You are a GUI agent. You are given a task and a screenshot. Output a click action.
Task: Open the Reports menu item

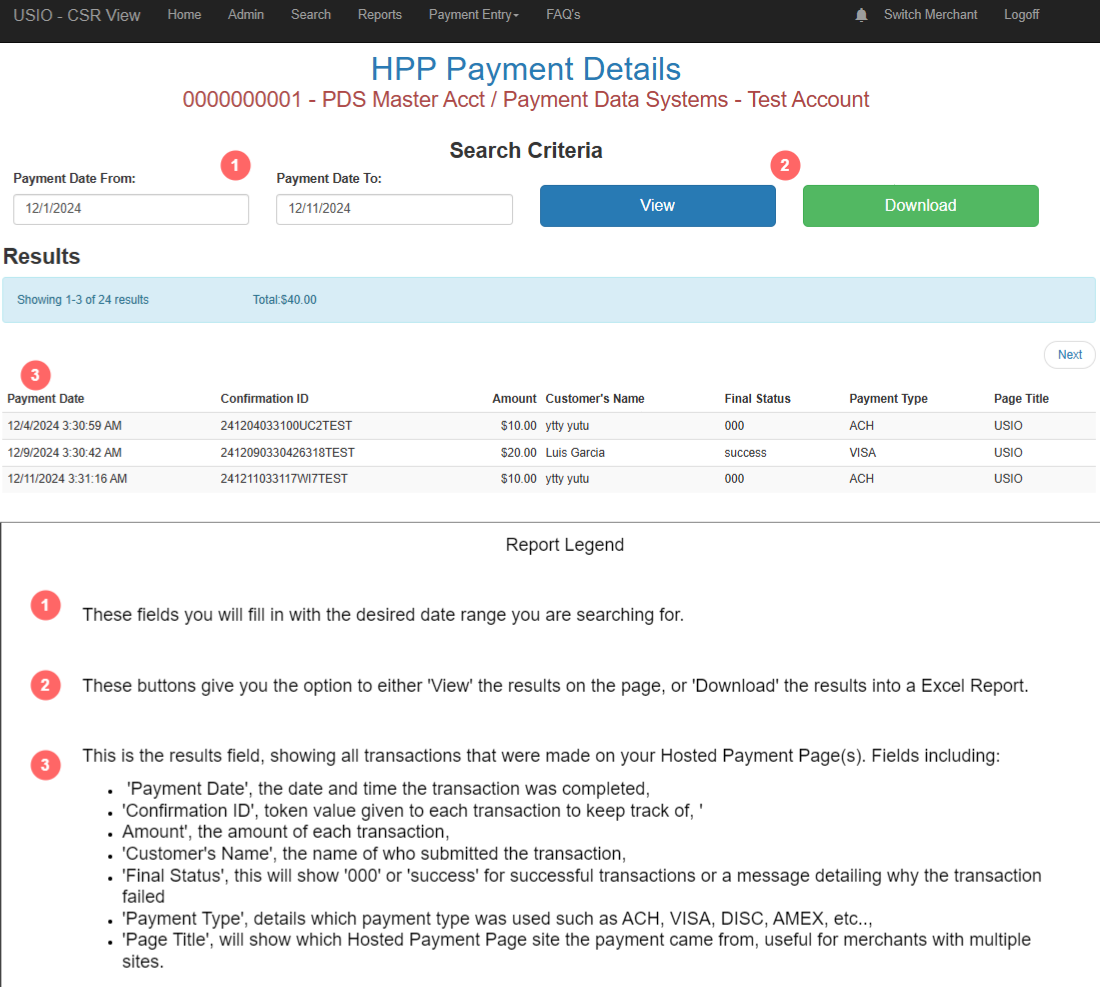pos(380,15)
